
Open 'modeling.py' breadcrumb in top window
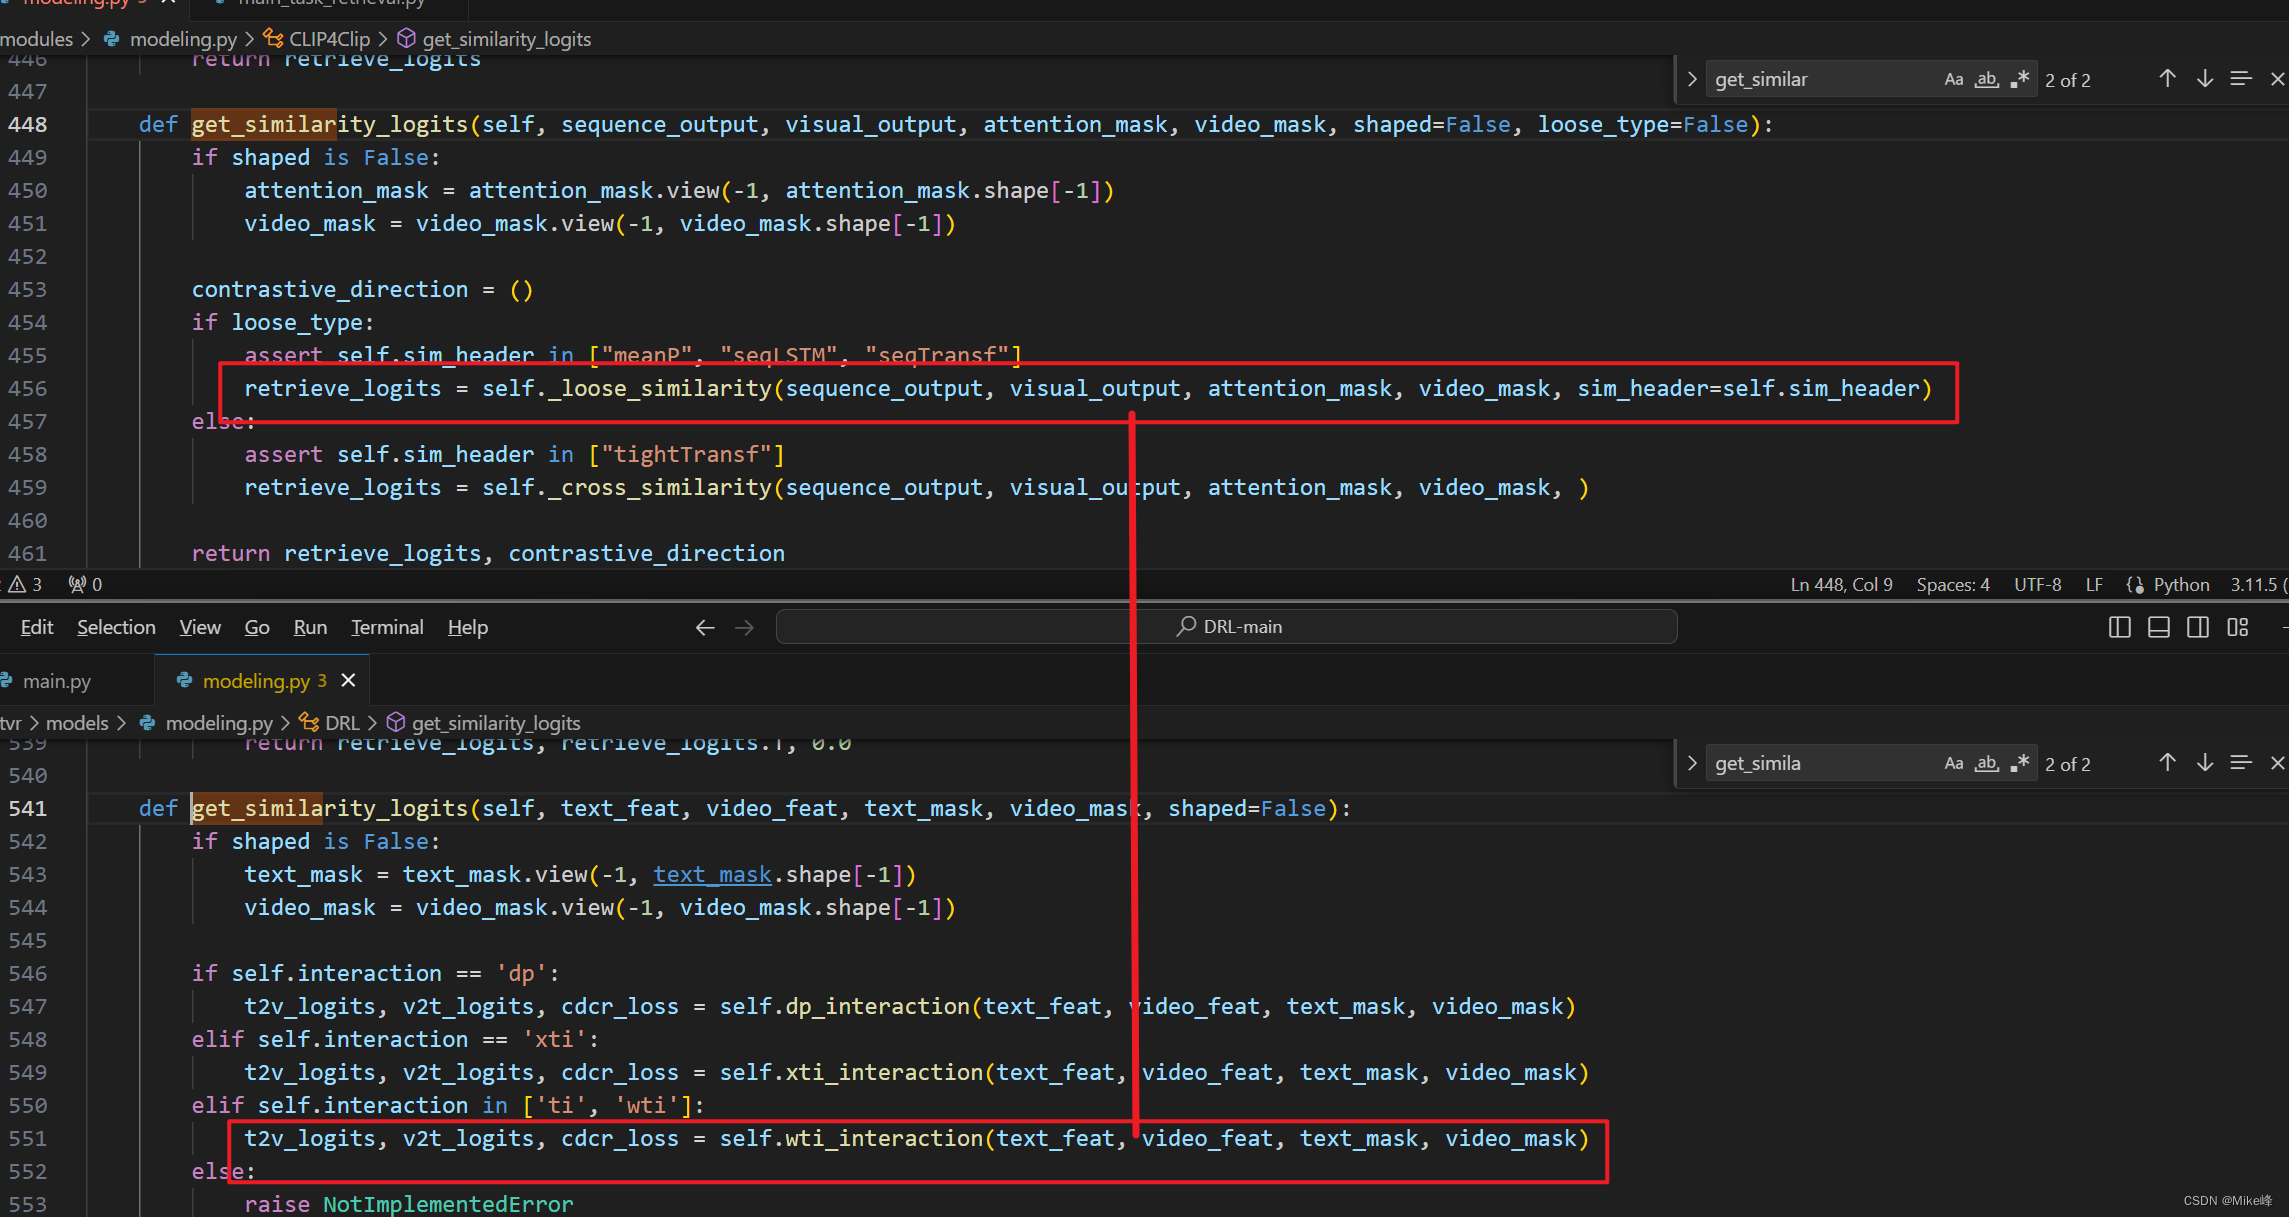[183, 39]
